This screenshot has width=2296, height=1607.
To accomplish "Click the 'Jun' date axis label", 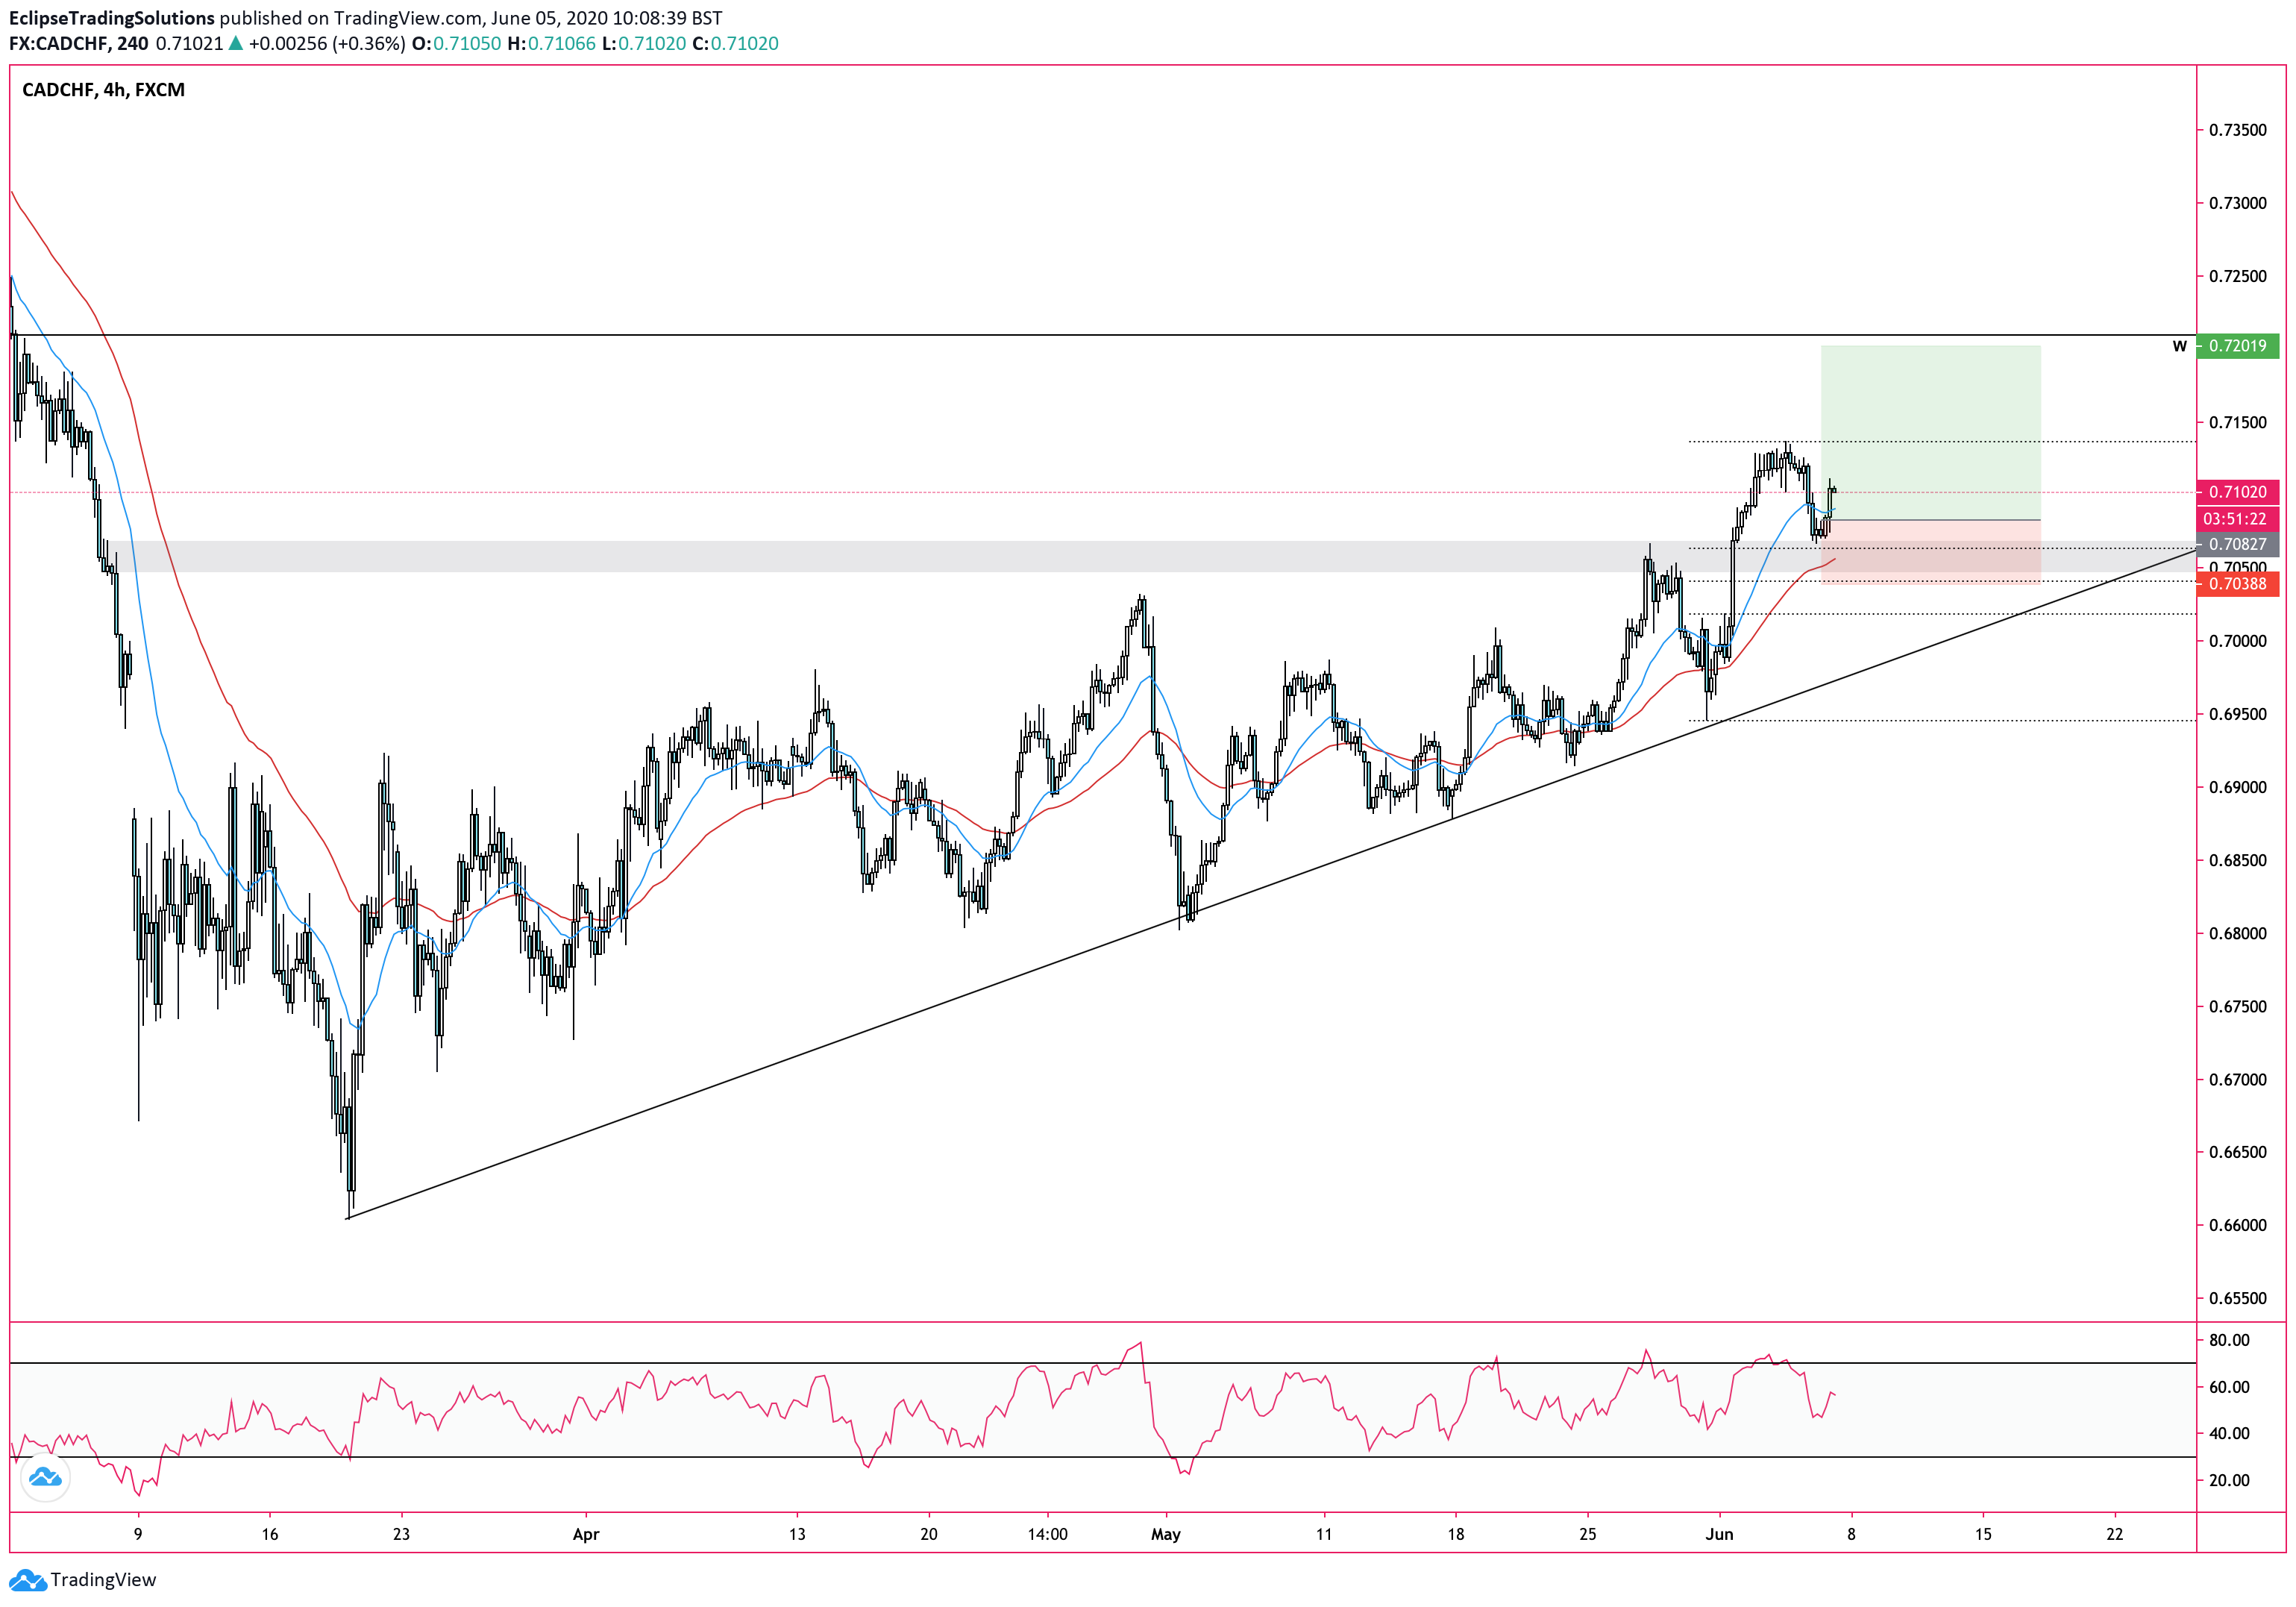I will click(x=1719, y=1534).
